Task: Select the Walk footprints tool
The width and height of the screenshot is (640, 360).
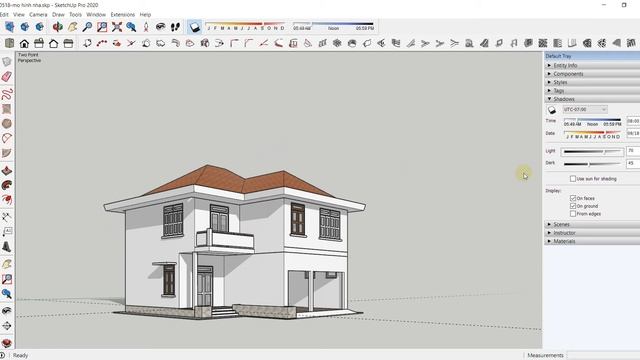Action: [x=175, y=27]
